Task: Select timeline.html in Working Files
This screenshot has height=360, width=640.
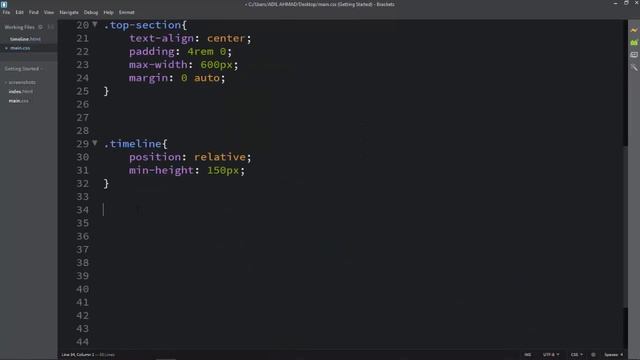Action: (x=25, y=39)
